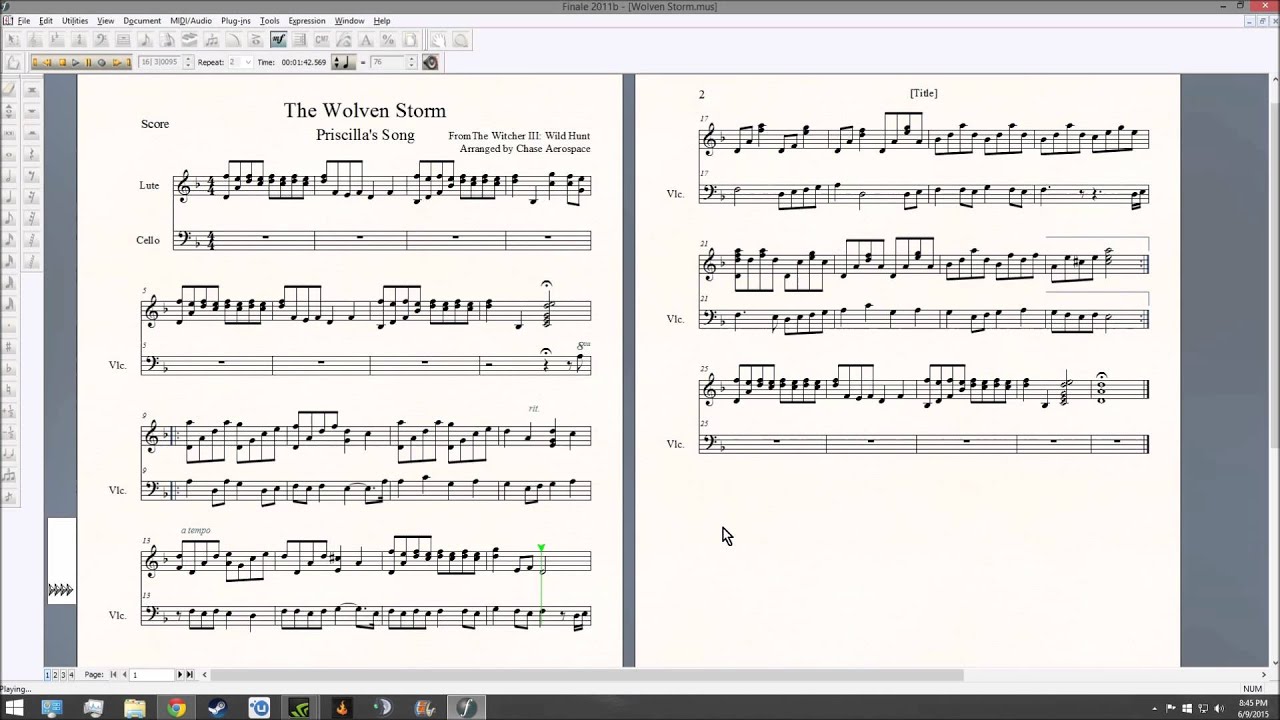Go to the first page
The width and height of the screenshot is (1280, 720).
113,675
